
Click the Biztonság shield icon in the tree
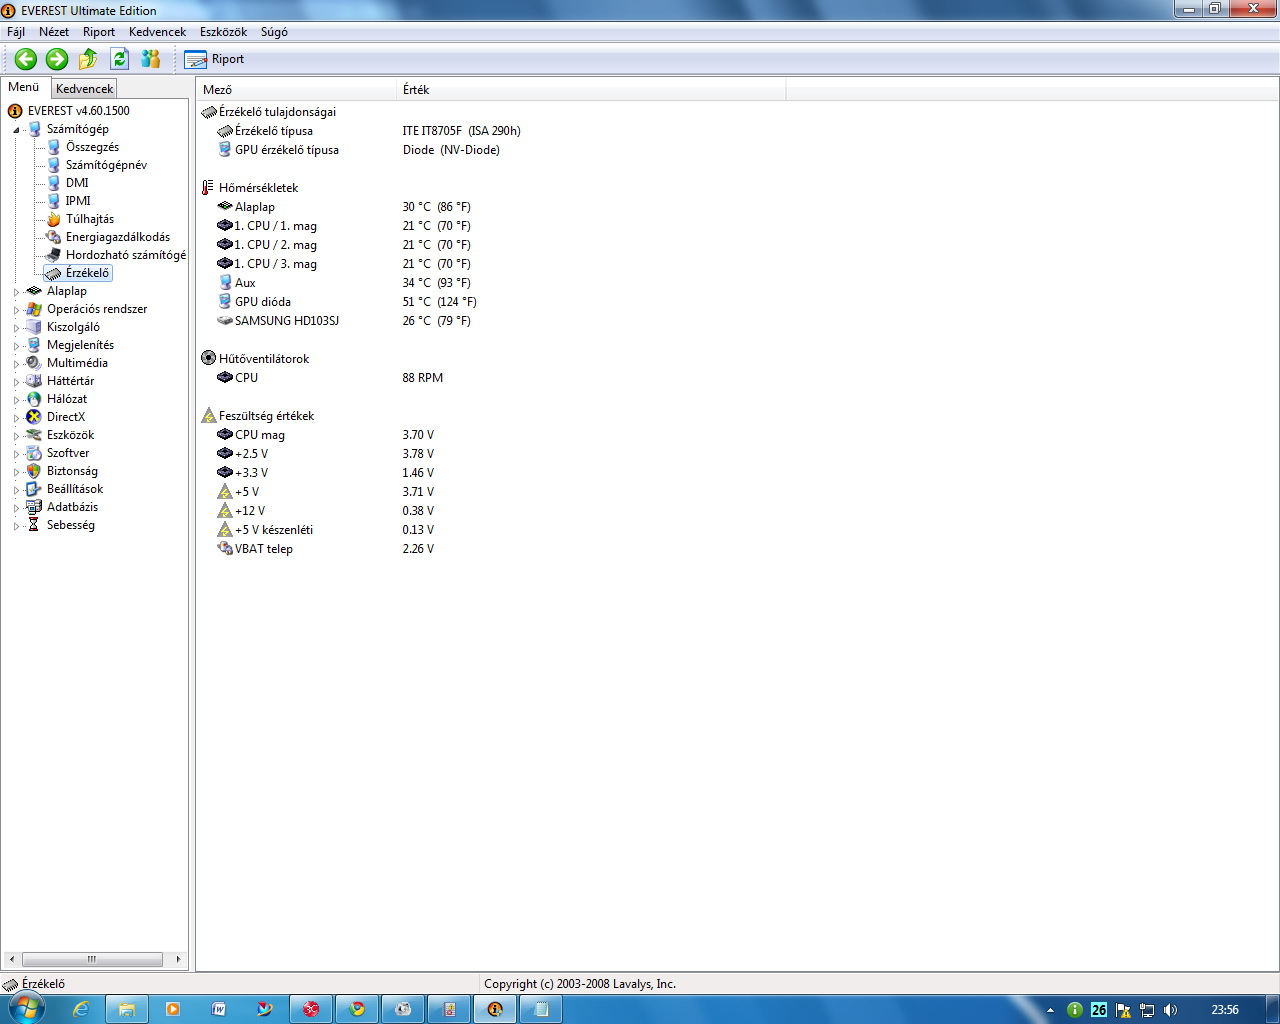tap(34, 471)
